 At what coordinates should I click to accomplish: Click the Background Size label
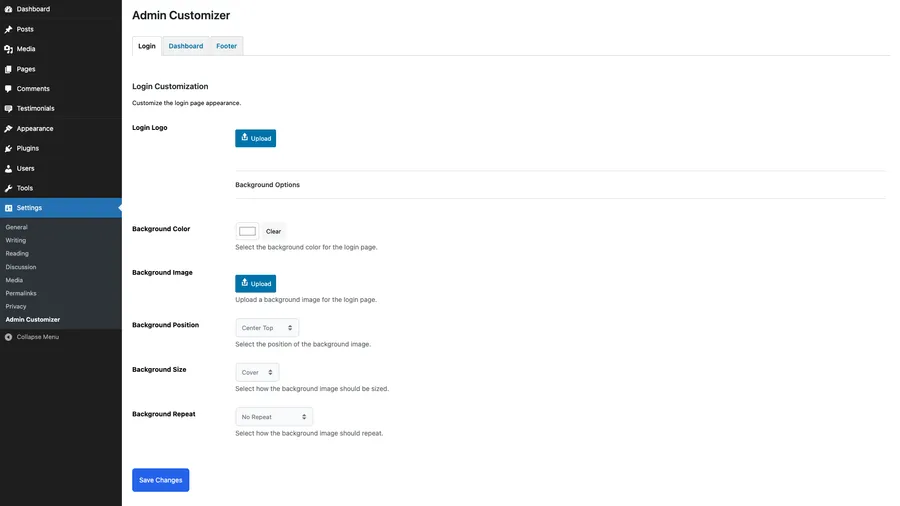159,369
